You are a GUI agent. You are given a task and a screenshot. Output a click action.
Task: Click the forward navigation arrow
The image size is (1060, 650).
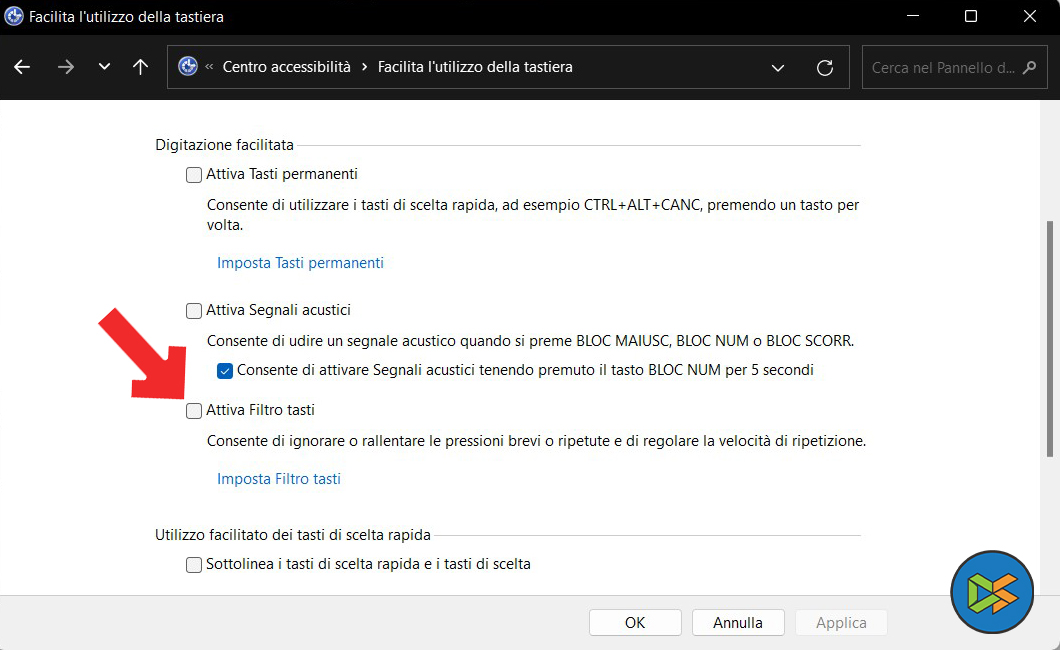click(x=66, y=67)
